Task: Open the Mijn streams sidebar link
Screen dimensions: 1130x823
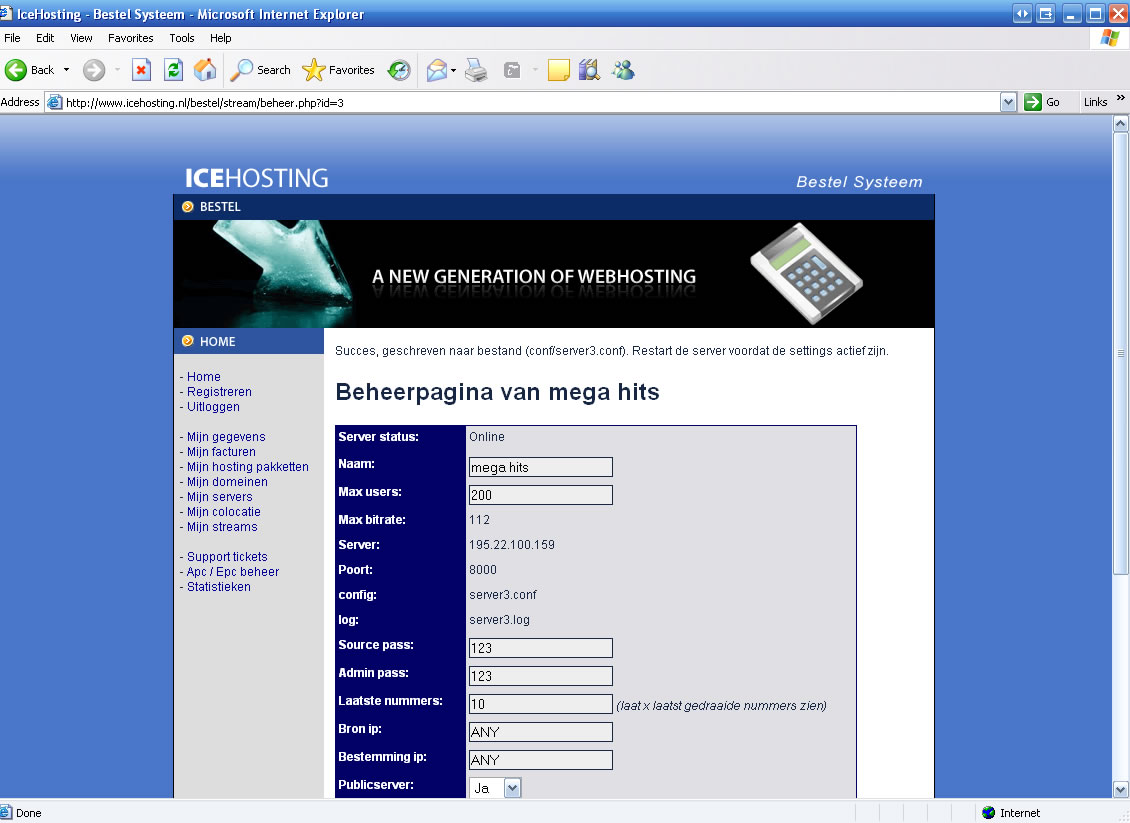Action: [x=222, y=527]
